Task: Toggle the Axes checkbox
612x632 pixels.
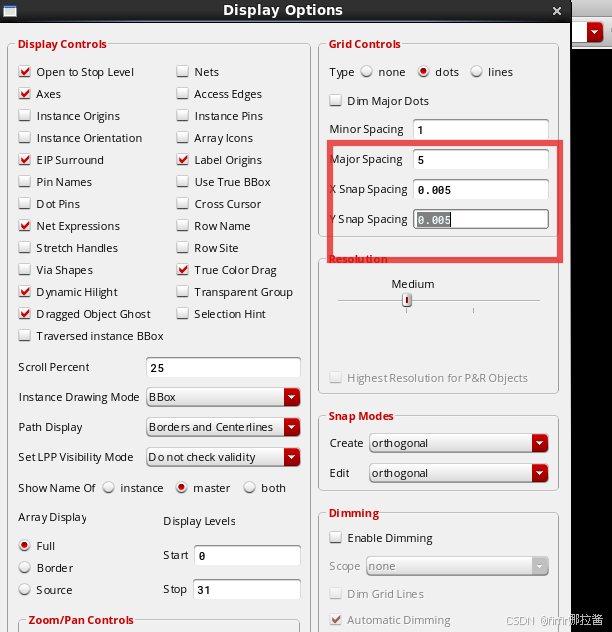Action: click(25, 94)
